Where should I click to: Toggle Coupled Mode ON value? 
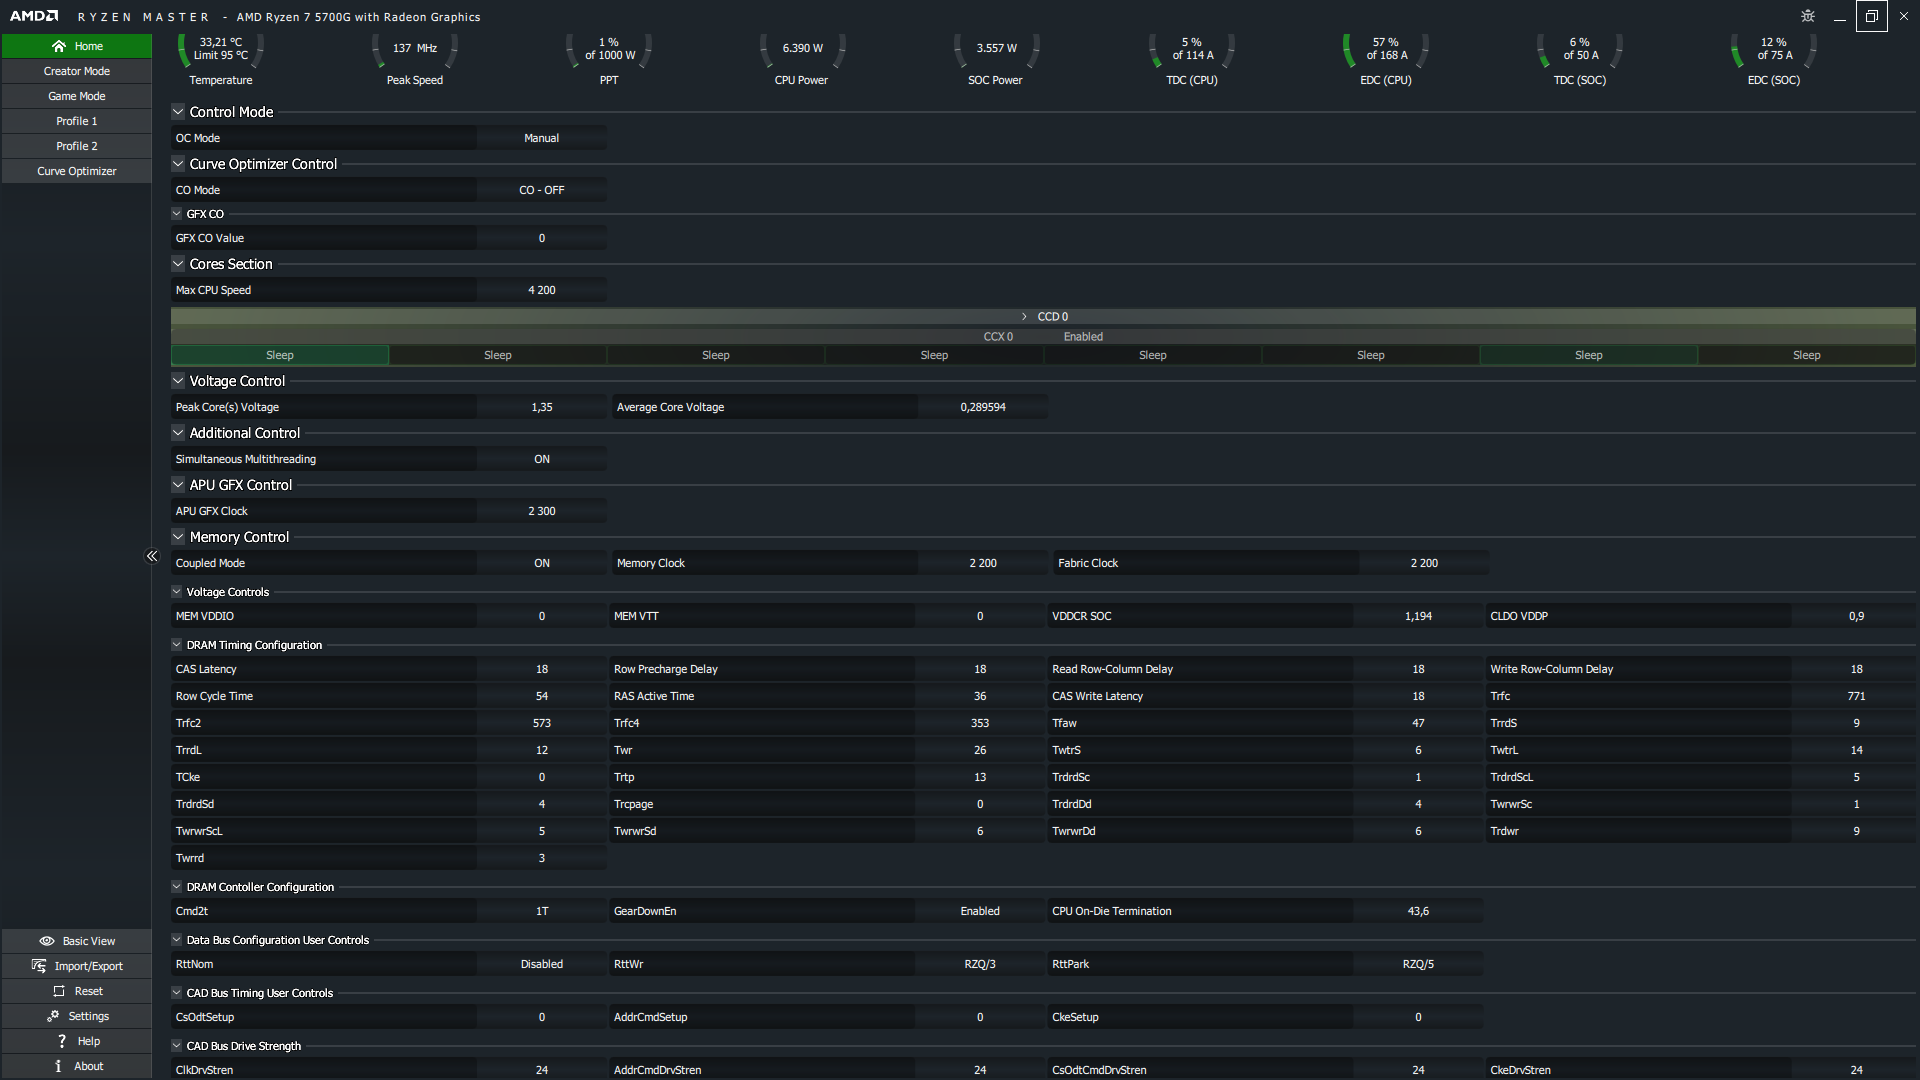pyautogui.click(x=541, y=563)
